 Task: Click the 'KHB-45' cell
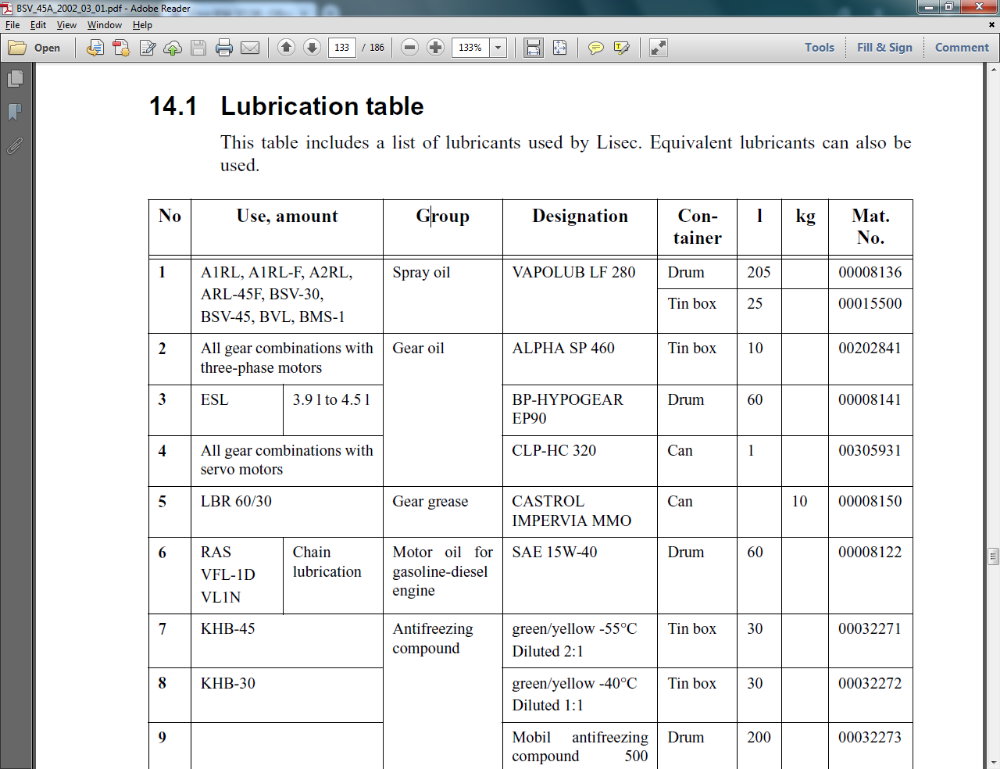pos(228,629)
